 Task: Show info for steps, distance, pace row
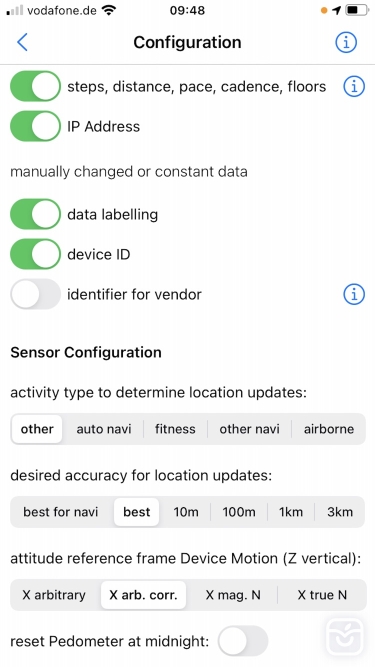[x=354, y=86]
